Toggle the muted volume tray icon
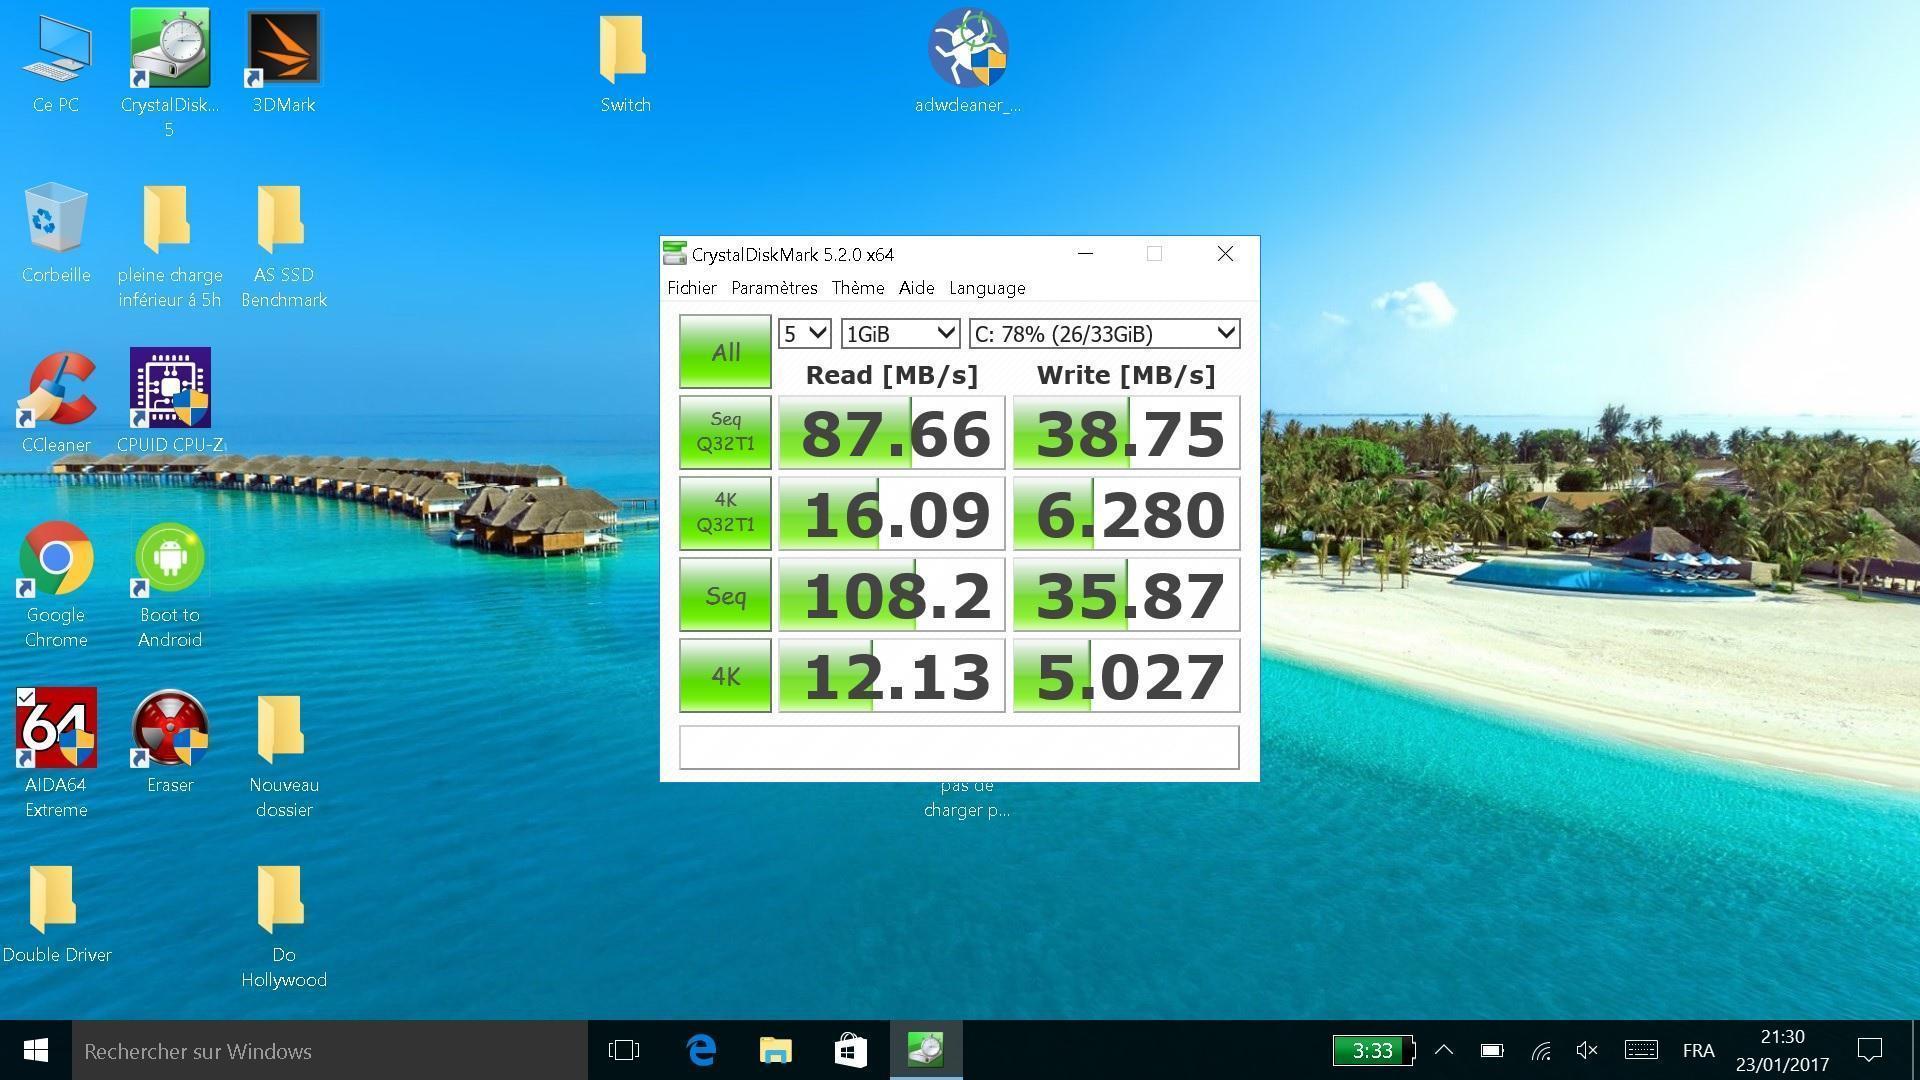The height and width of the screenshot is (1080, 1920). click(1587, 1050)
